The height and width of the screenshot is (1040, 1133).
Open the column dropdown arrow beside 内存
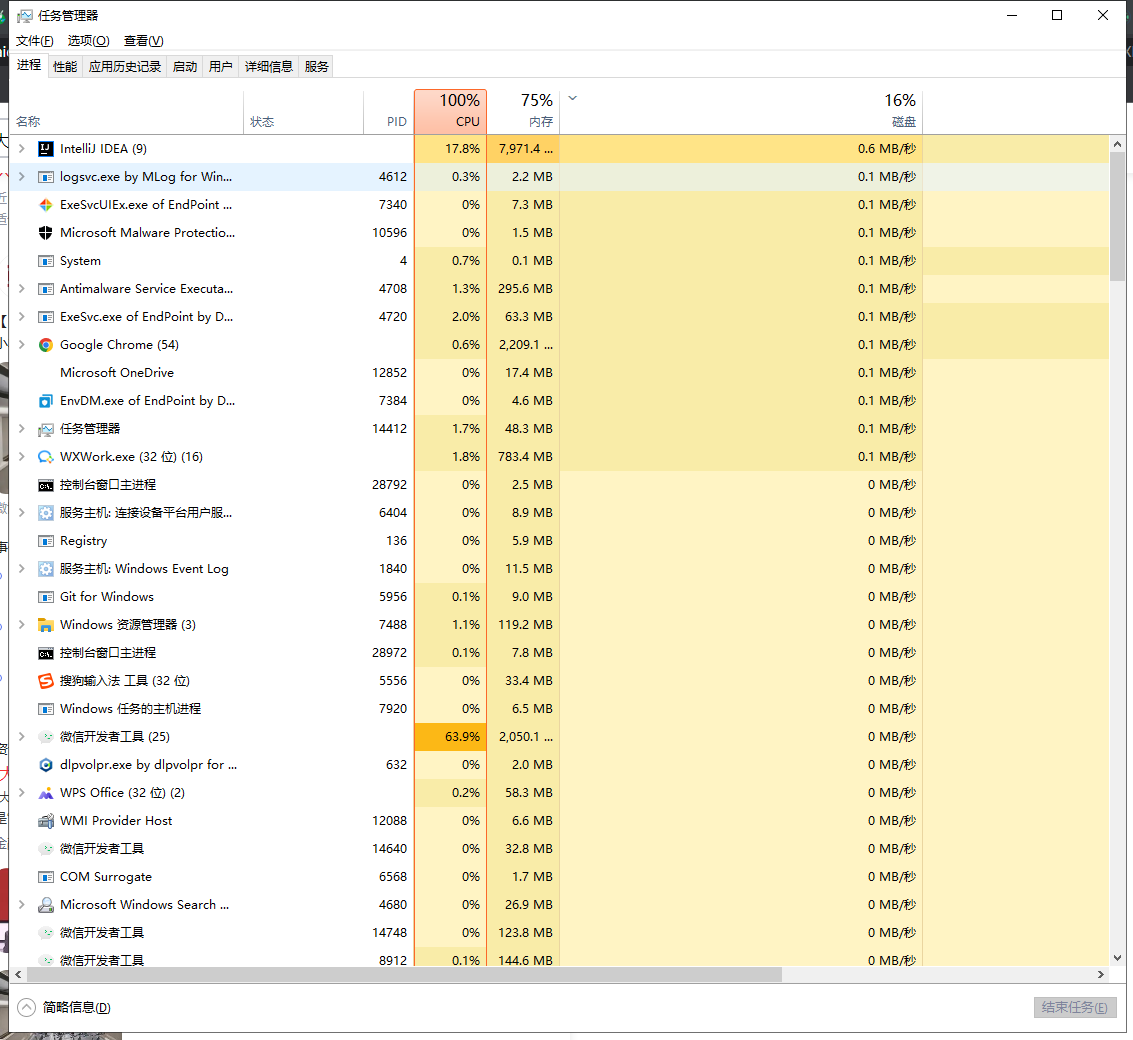click(x=572, y=98)
